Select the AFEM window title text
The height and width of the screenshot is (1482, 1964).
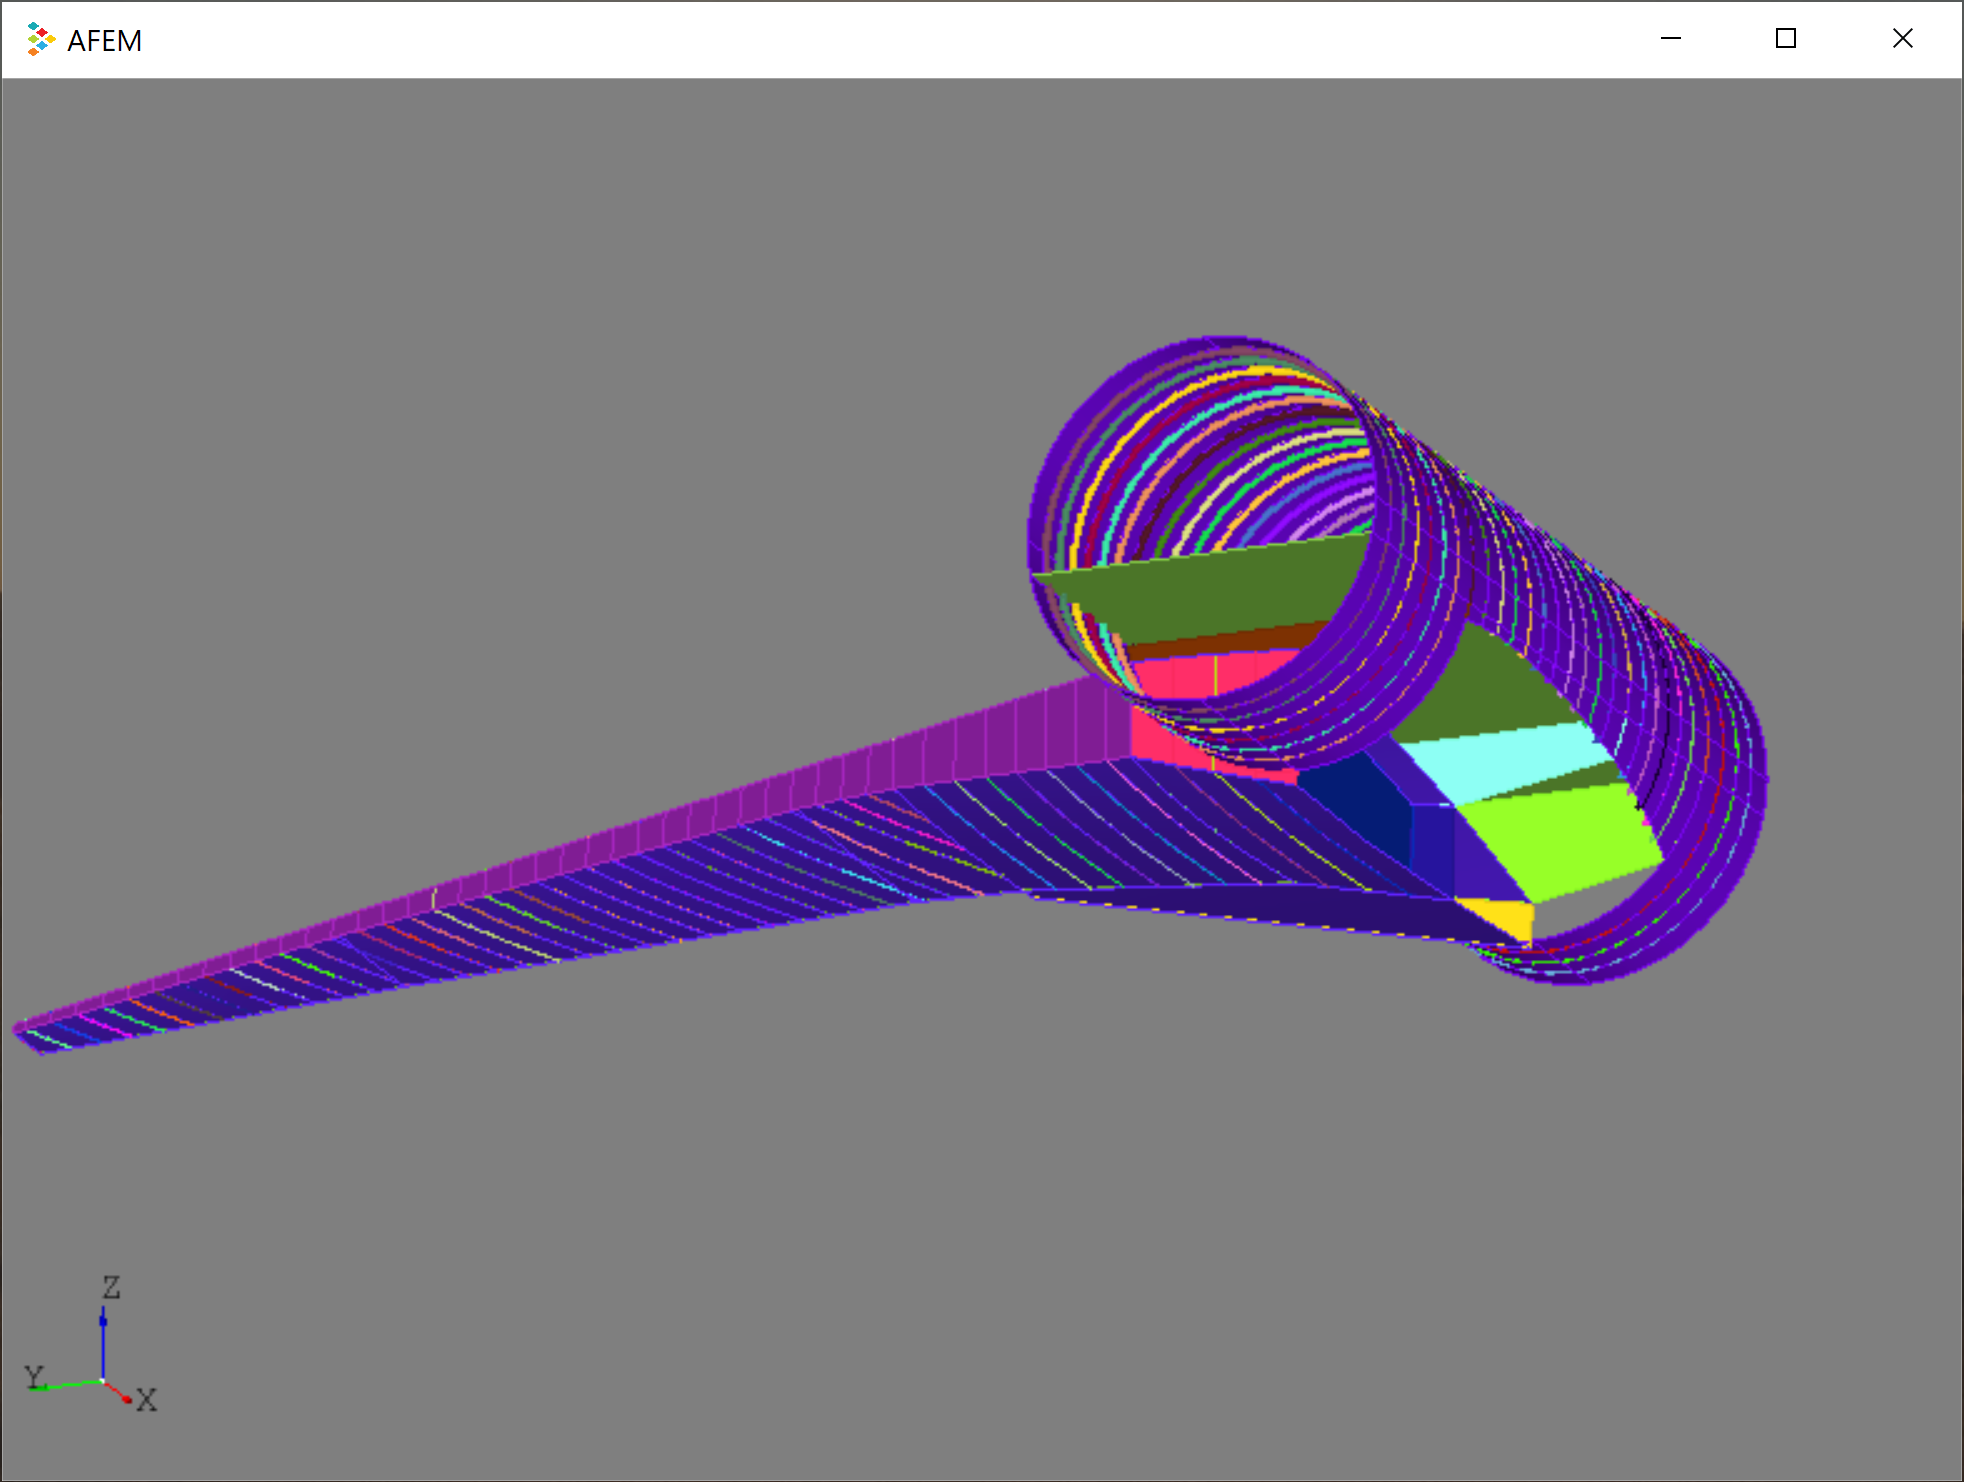tap(104, 41)
